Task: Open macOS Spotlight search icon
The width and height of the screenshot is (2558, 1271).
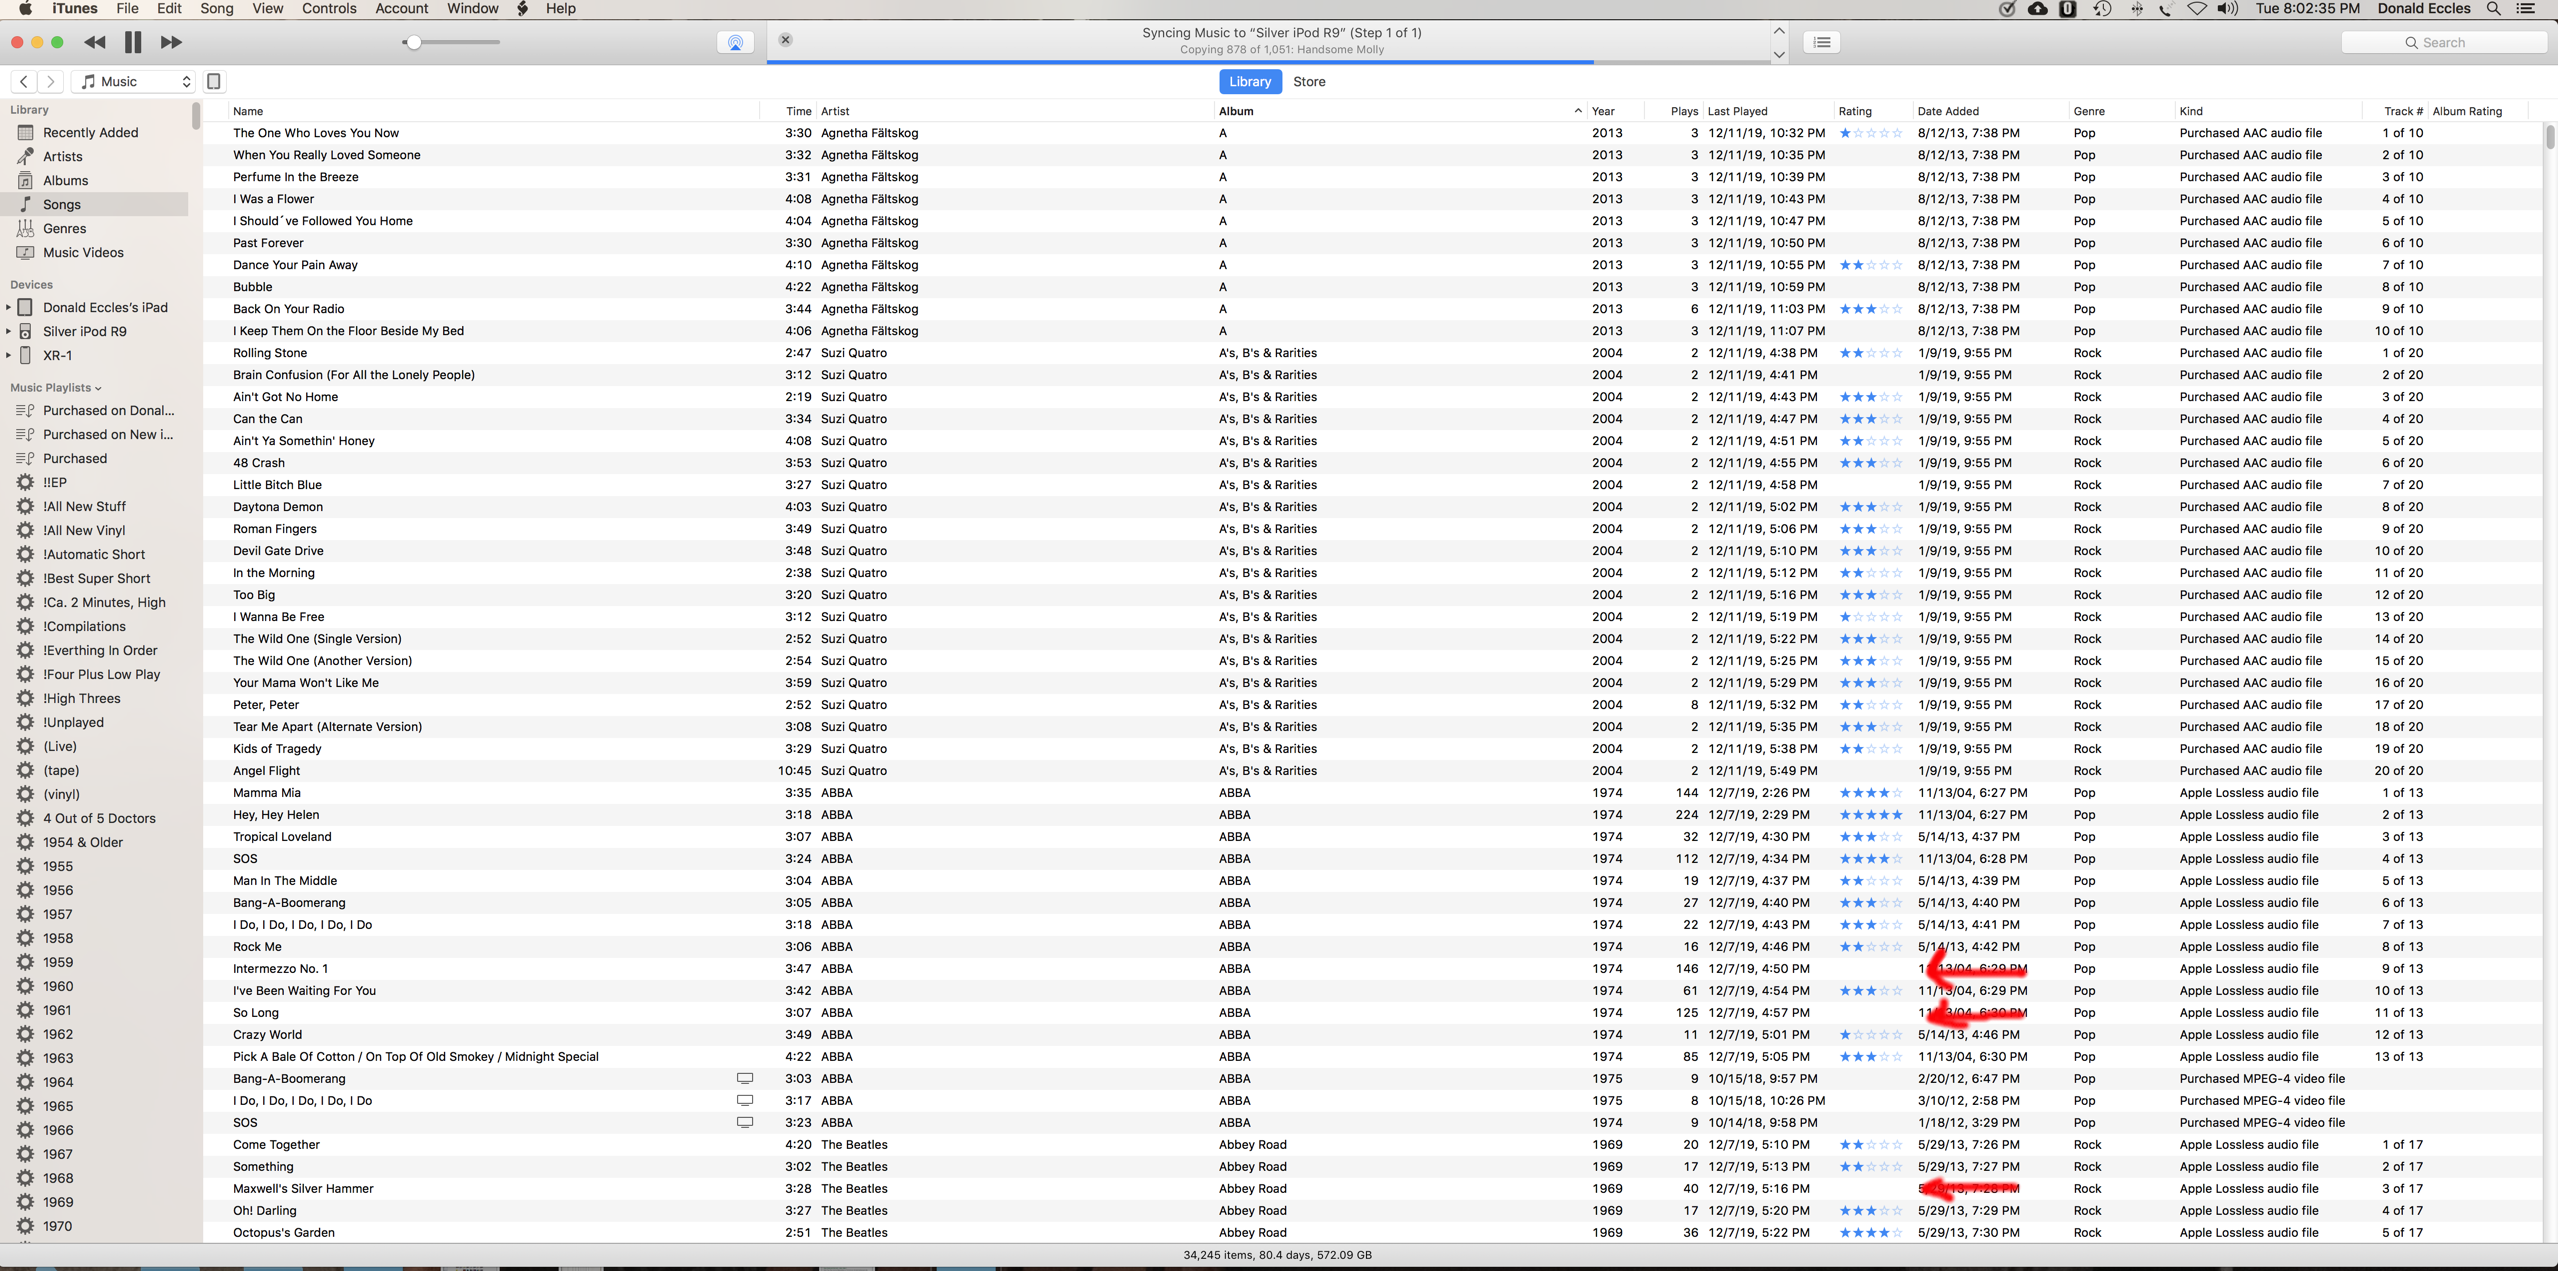Action: (x=2493, y=9)
